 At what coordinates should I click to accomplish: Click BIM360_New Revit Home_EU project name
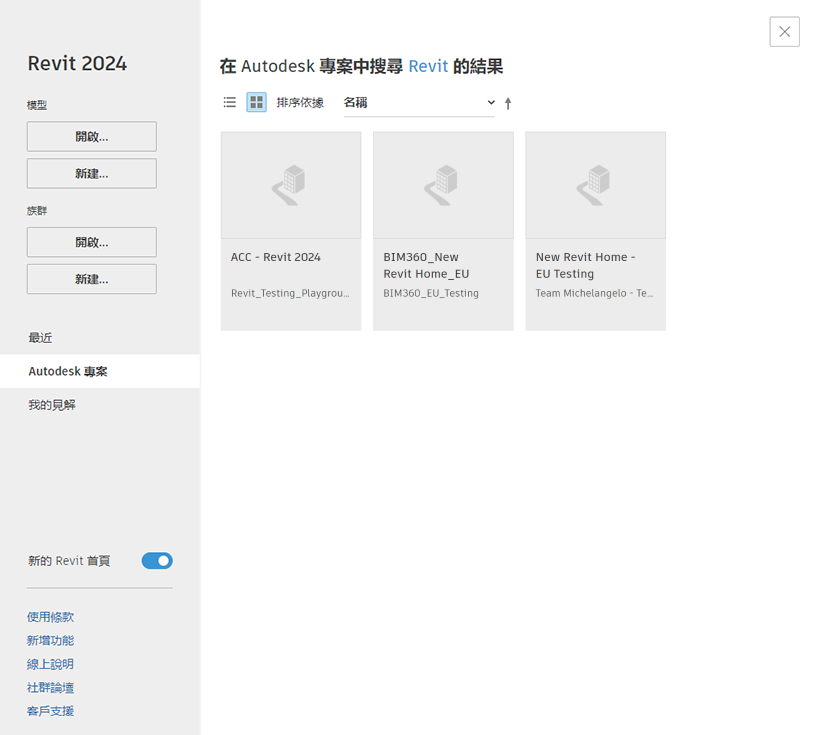point(426,266)
